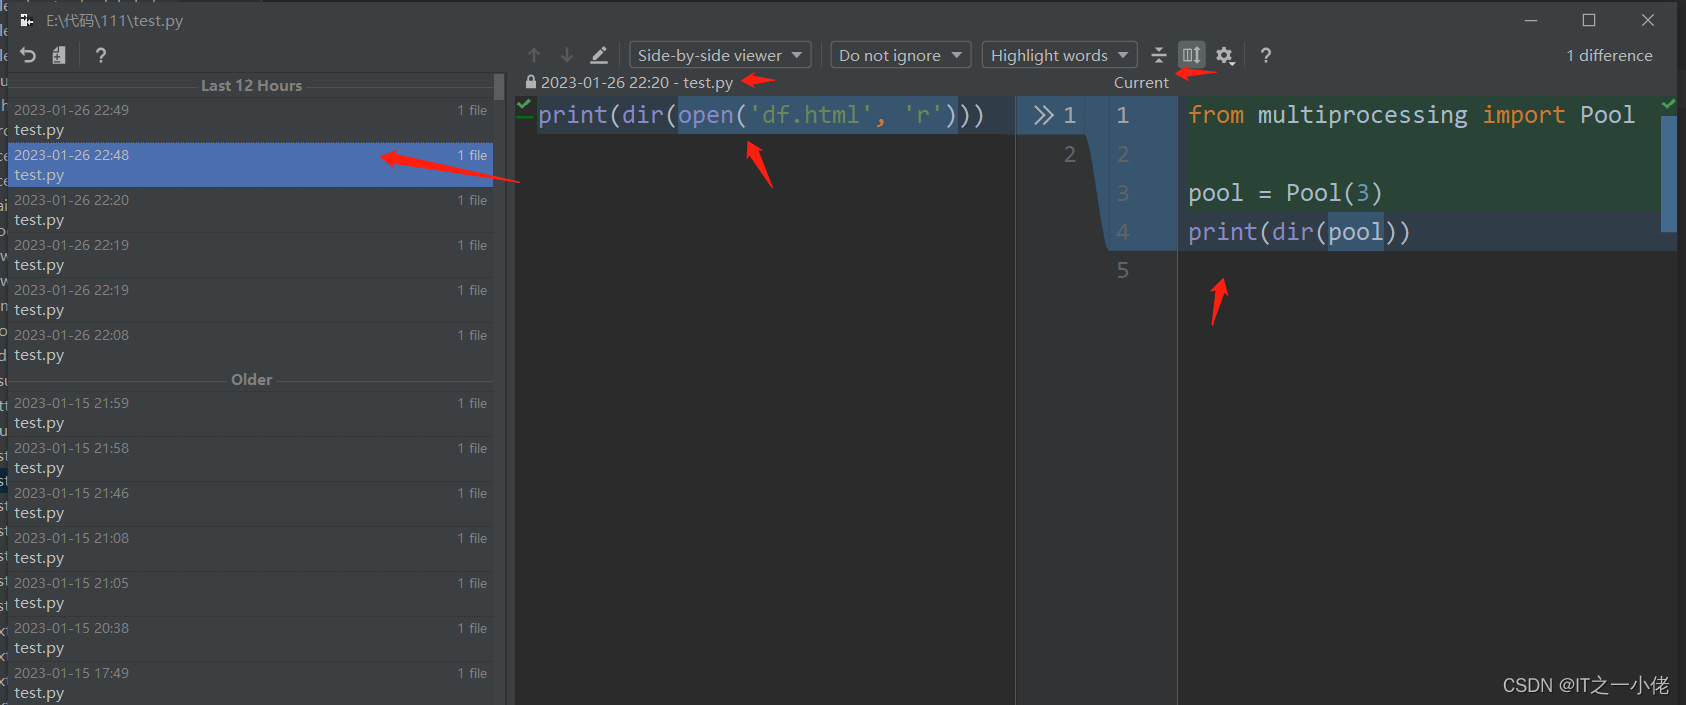Minimize the Local History window
The width and height of the screenshot is (1686, 705).
1531,20
